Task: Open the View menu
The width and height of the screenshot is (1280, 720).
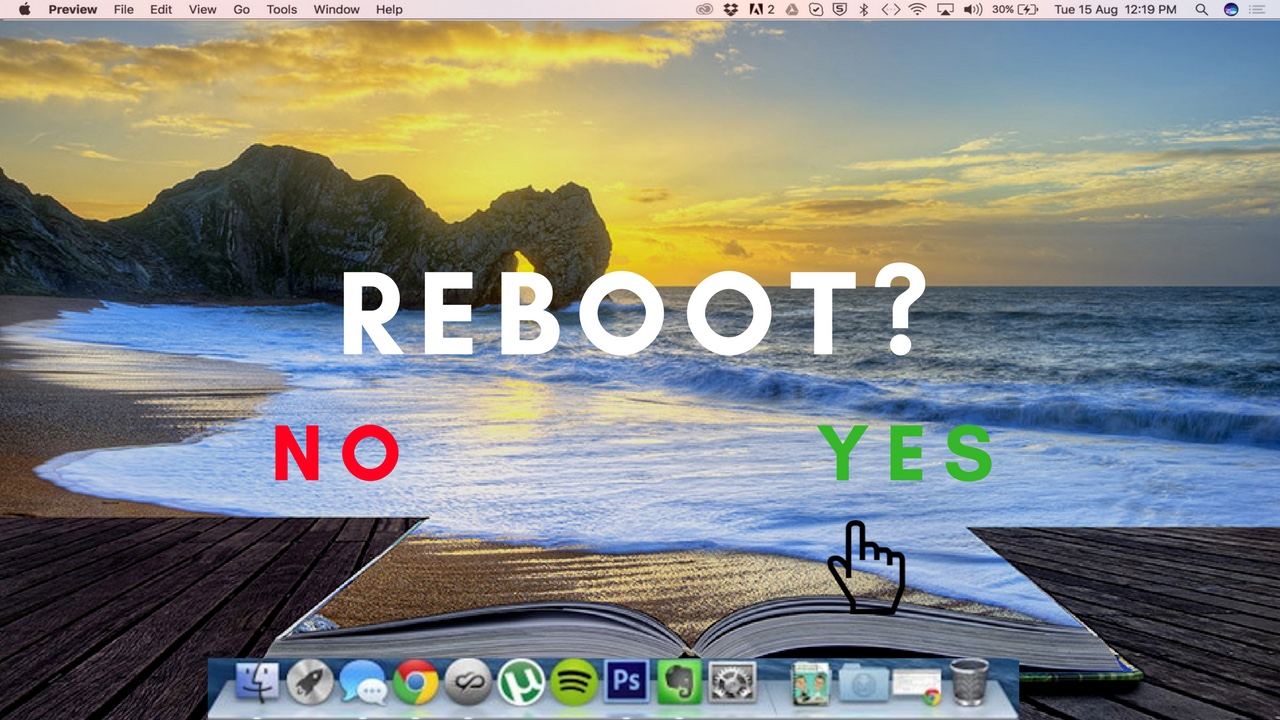Action: pyautogui.click(x=203, y=9)
